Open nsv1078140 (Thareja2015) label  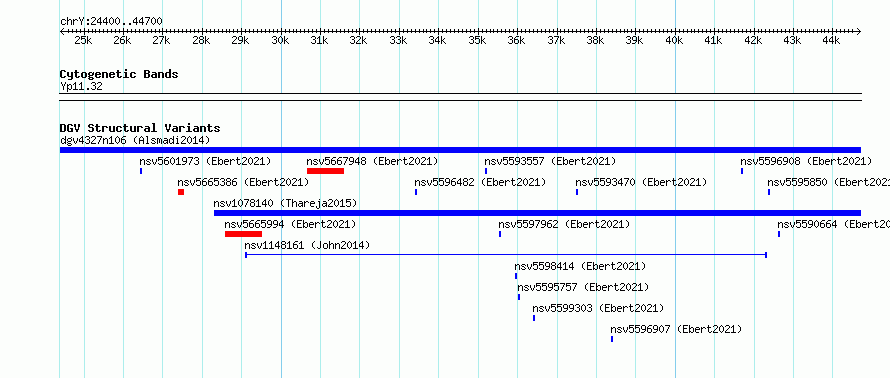coord(285,203)
